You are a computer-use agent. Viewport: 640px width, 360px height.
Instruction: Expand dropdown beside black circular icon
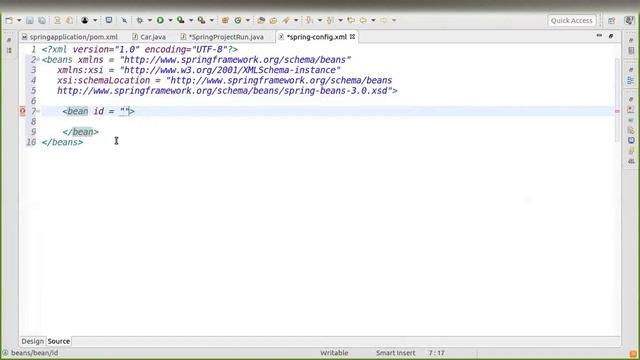pyautogui.click(x=95, y=20)
